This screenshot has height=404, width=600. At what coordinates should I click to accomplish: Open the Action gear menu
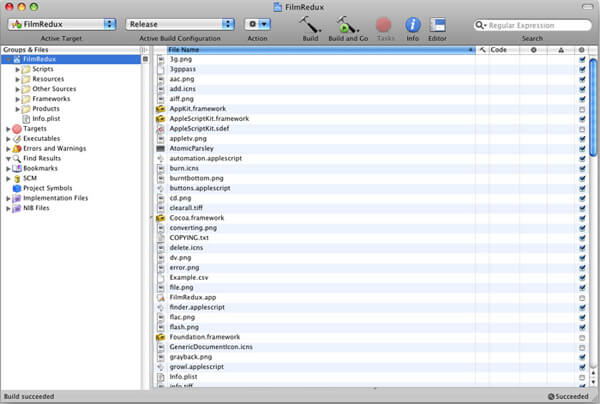[x=258, y=23]
